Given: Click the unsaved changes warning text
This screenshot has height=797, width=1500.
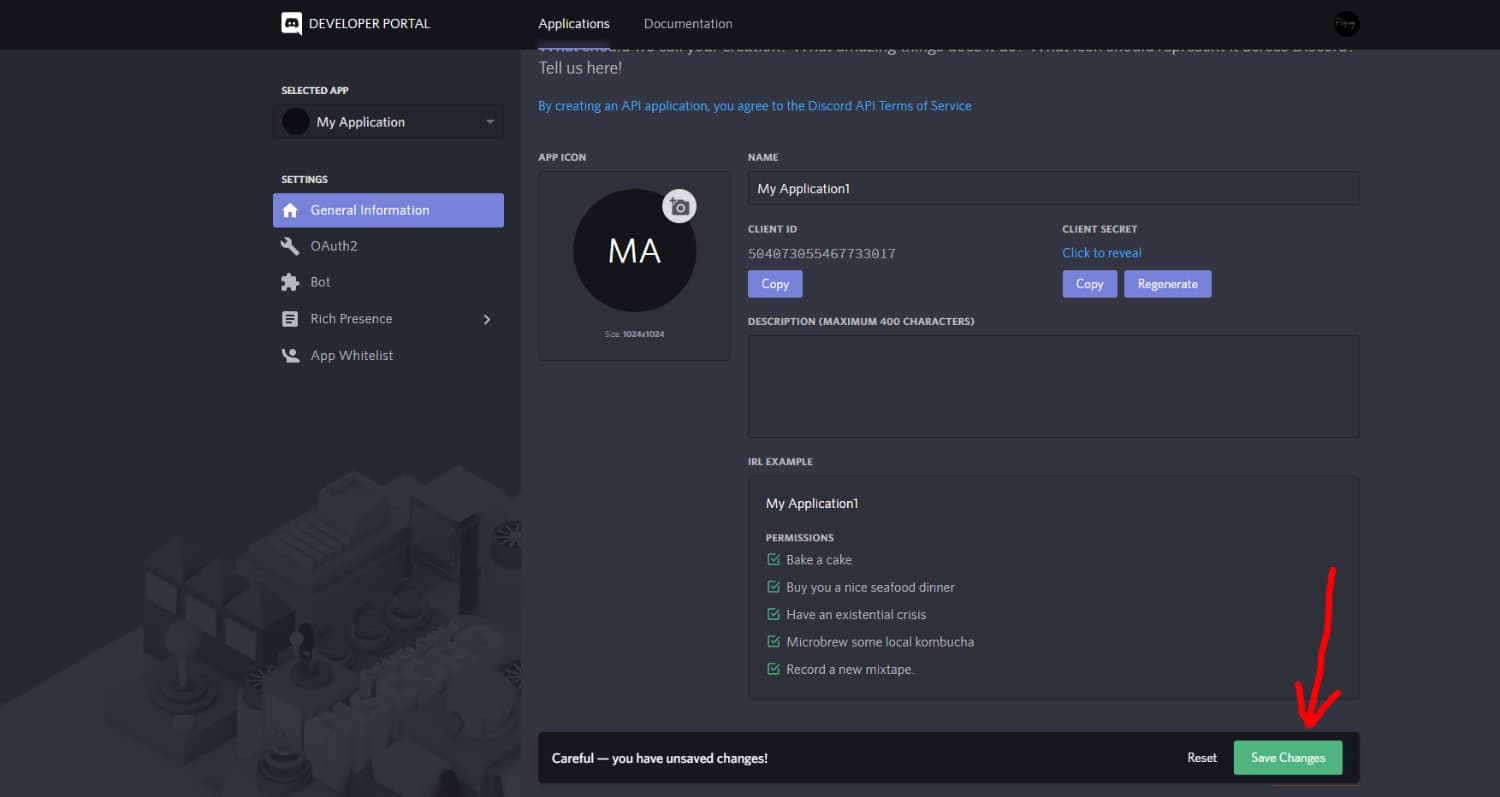Looking at the screenshot, I should tap(660, 758).
